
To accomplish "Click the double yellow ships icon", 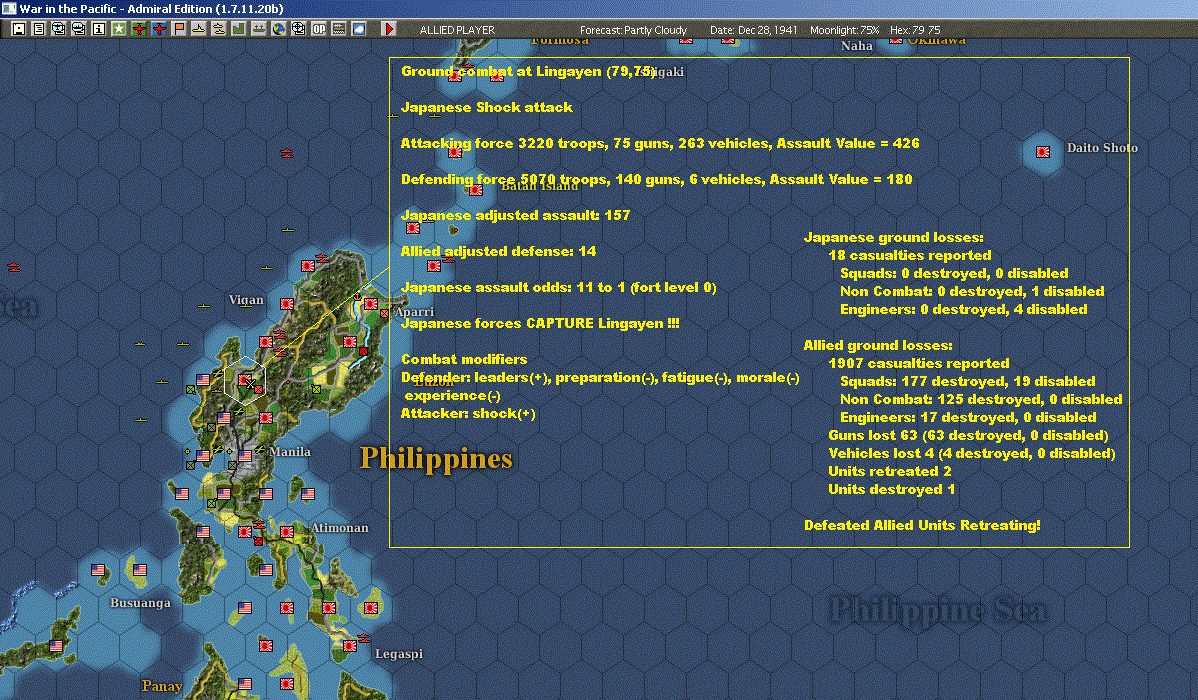I will click(219, 29).
